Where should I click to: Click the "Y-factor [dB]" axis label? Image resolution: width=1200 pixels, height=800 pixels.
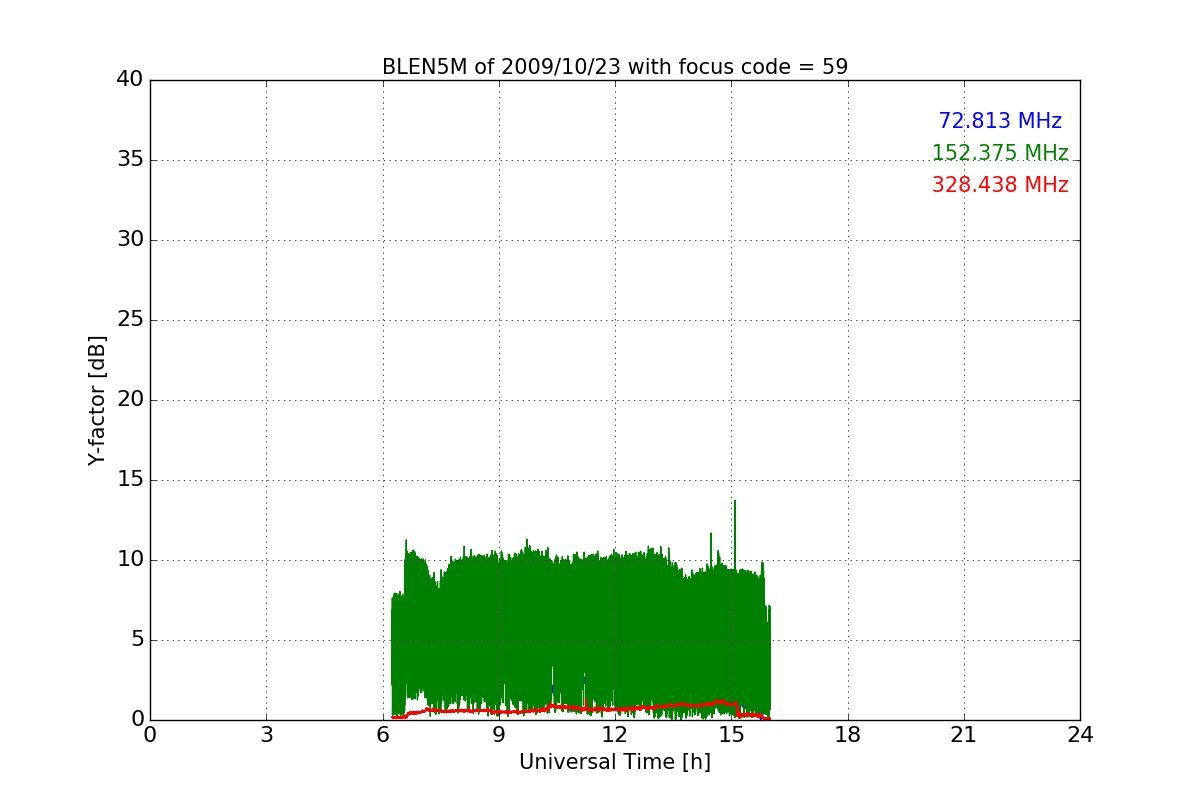[x=97, y=400]
